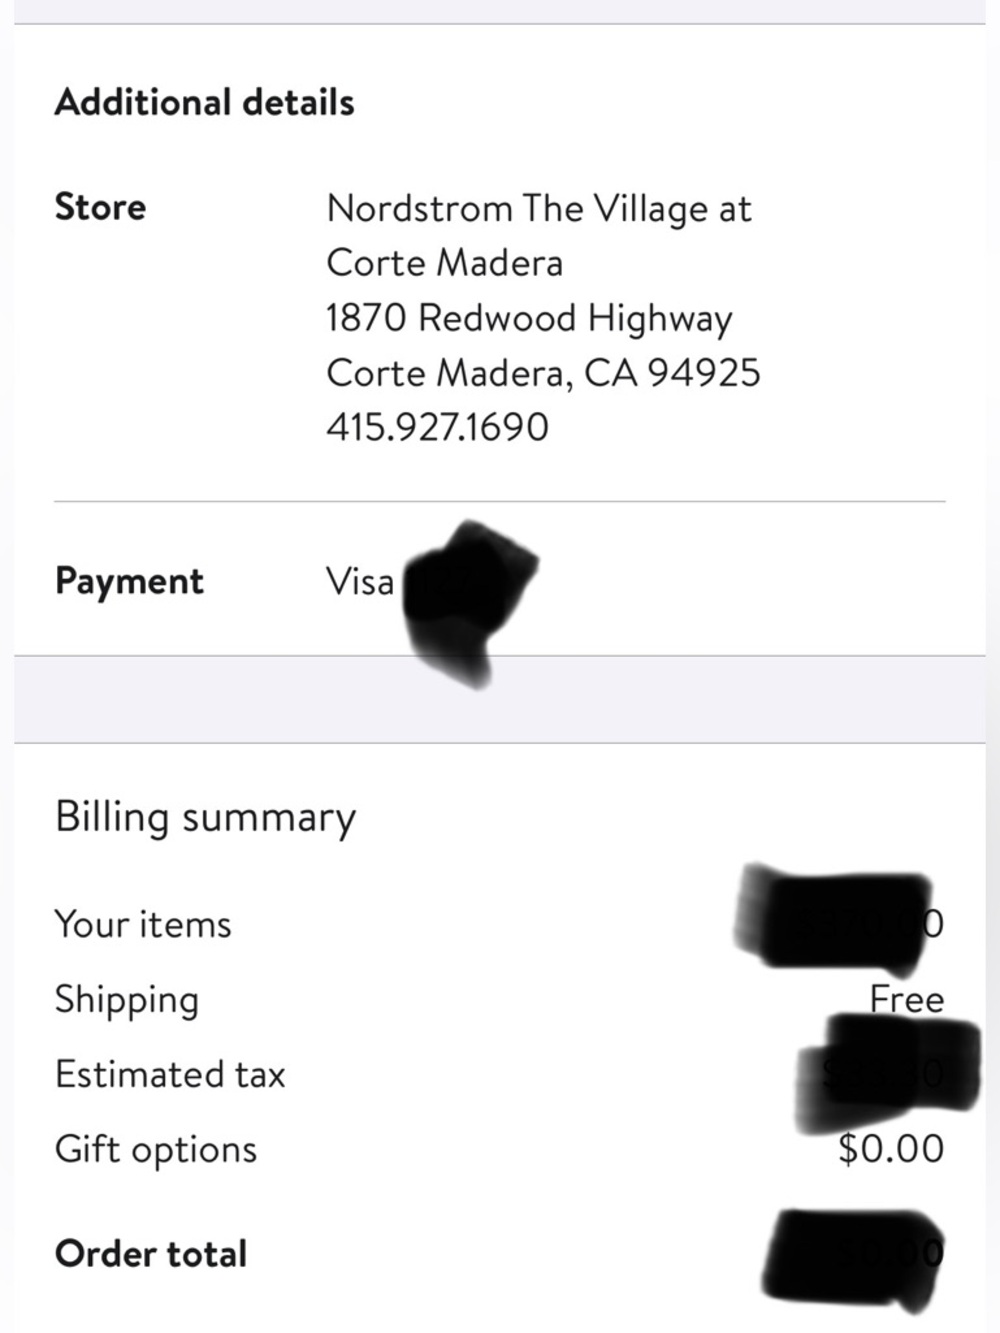Select the Order total label
Viewport: 1000px width, 1333px height.
tap(151, 1253)
